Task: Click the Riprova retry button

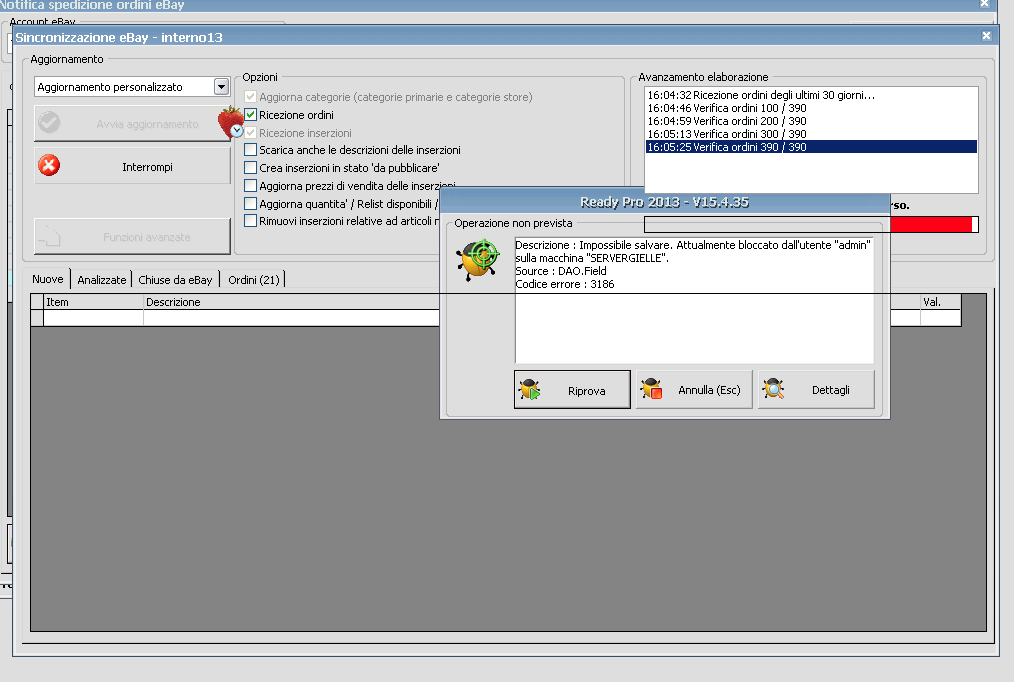Action: [x=572, y=390]
